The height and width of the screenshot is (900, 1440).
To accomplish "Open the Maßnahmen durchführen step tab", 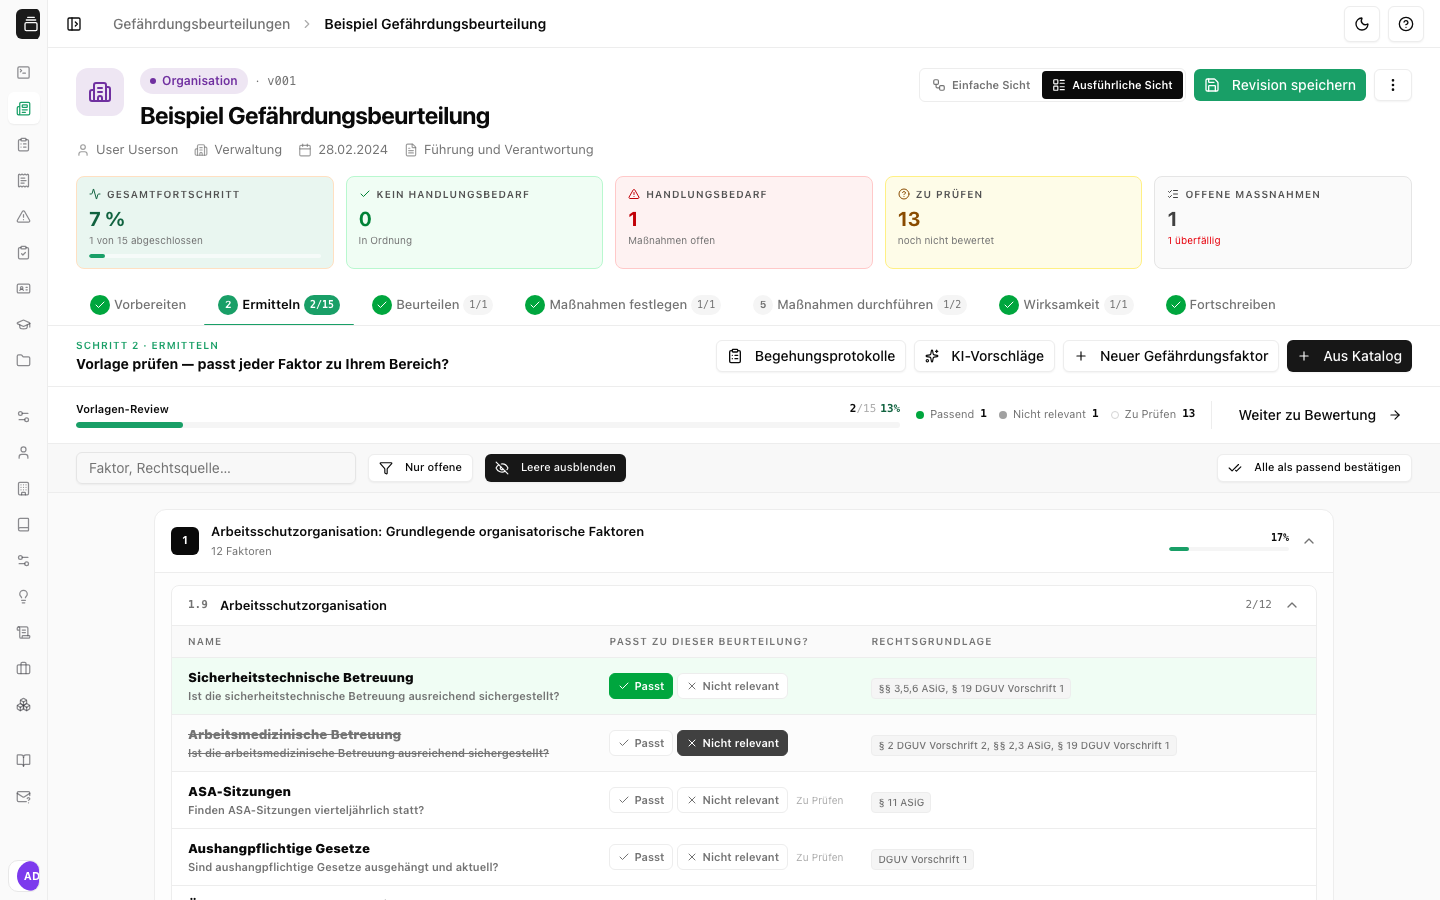I will 860,305.
